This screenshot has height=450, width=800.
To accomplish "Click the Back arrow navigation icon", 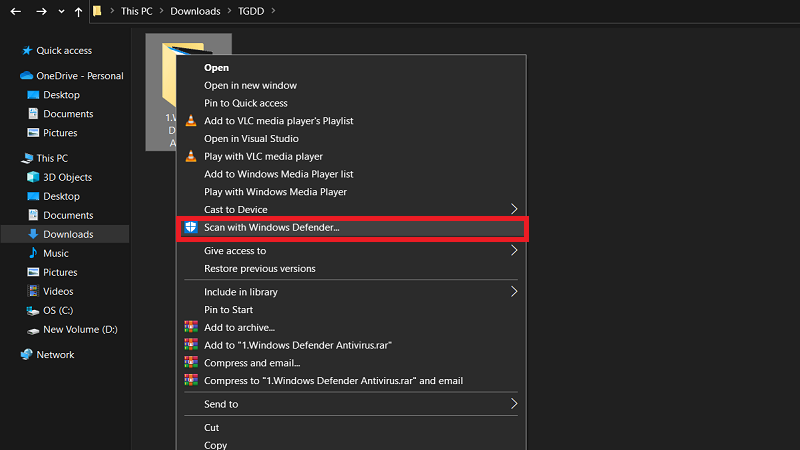I will pyautogui.click(x=15, y=13).
